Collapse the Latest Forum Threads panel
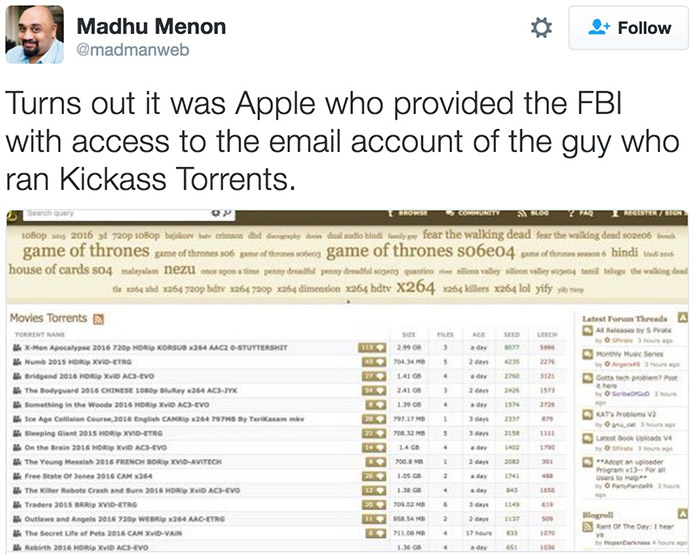 682,317
